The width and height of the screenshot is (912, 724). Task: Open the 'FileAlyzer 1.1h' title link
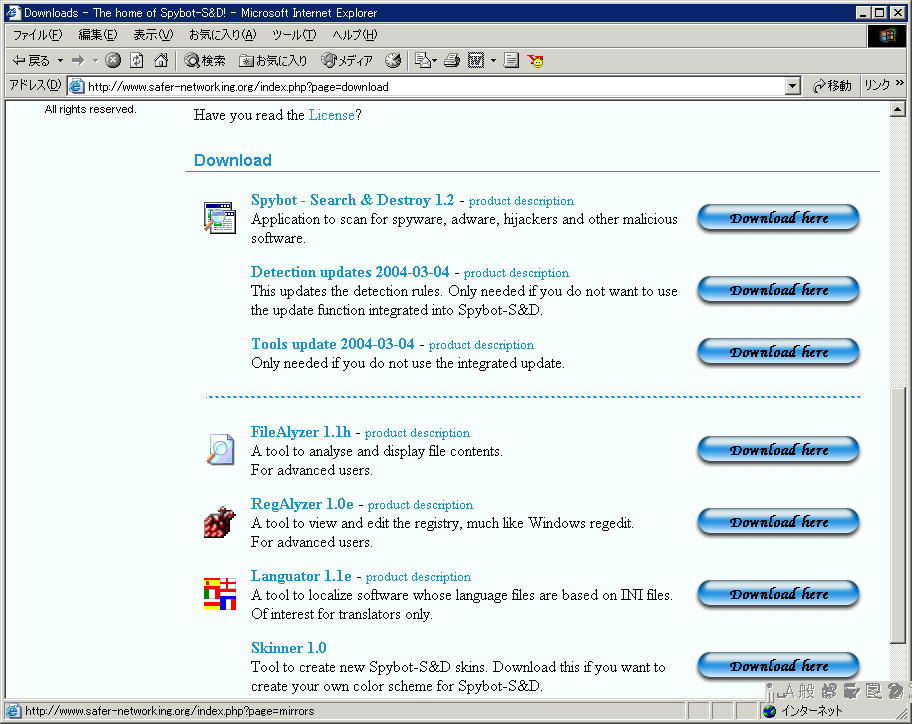(301, 432)
